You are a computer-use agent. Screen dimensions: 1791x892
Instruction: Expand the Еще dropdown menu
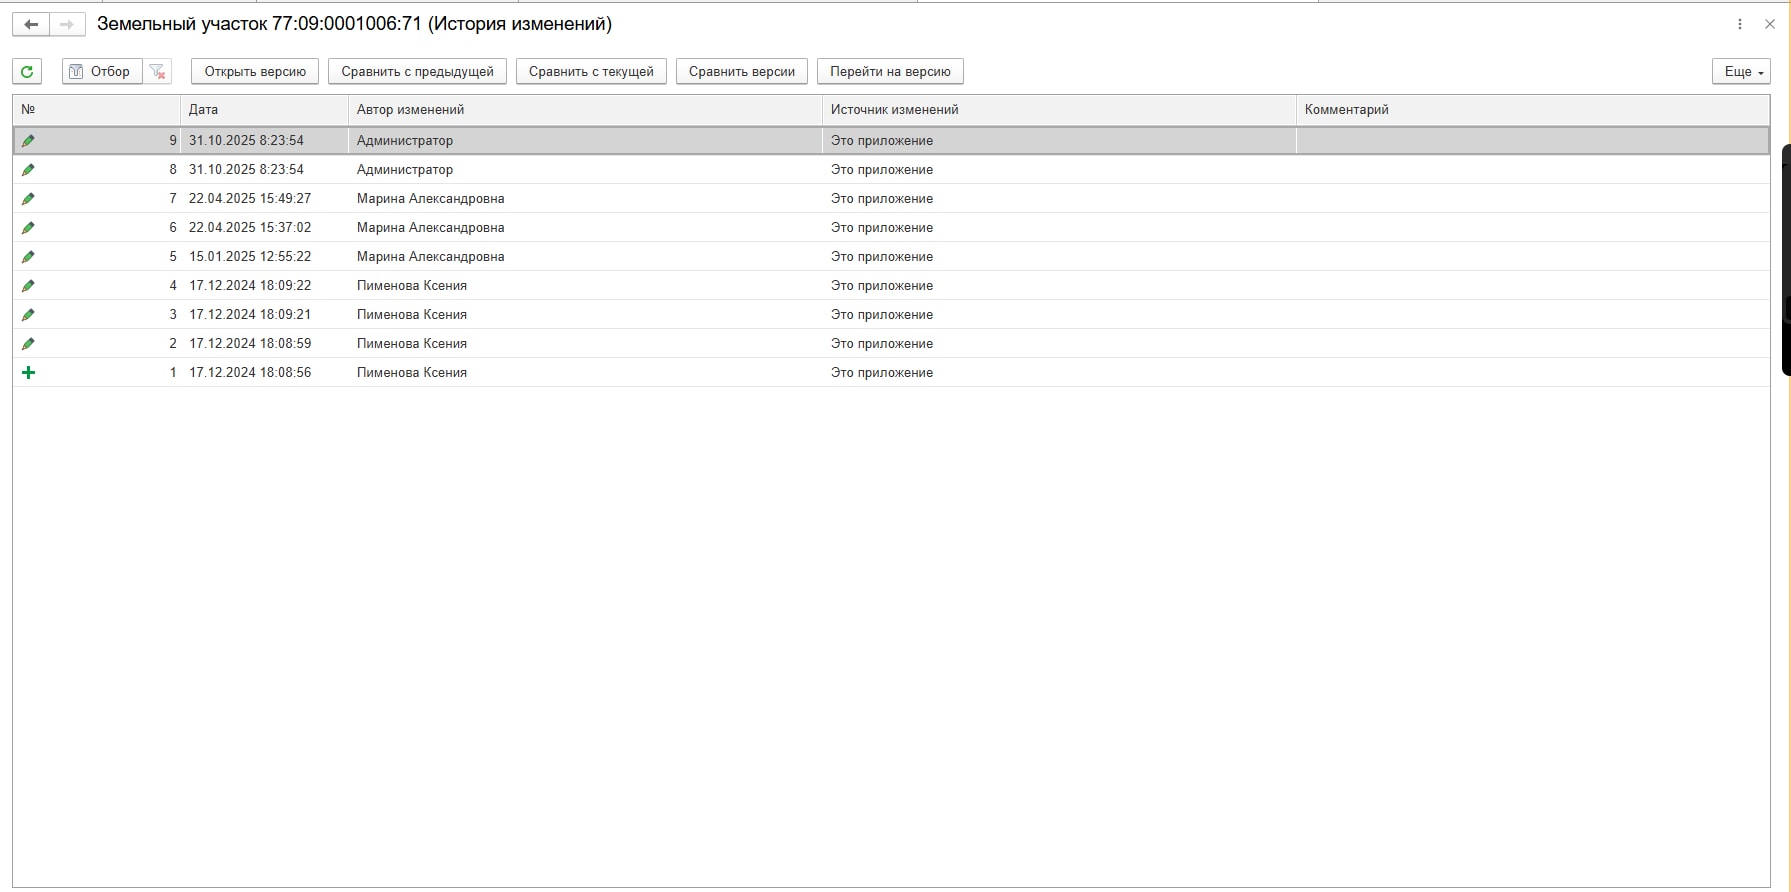point(1741,71)
